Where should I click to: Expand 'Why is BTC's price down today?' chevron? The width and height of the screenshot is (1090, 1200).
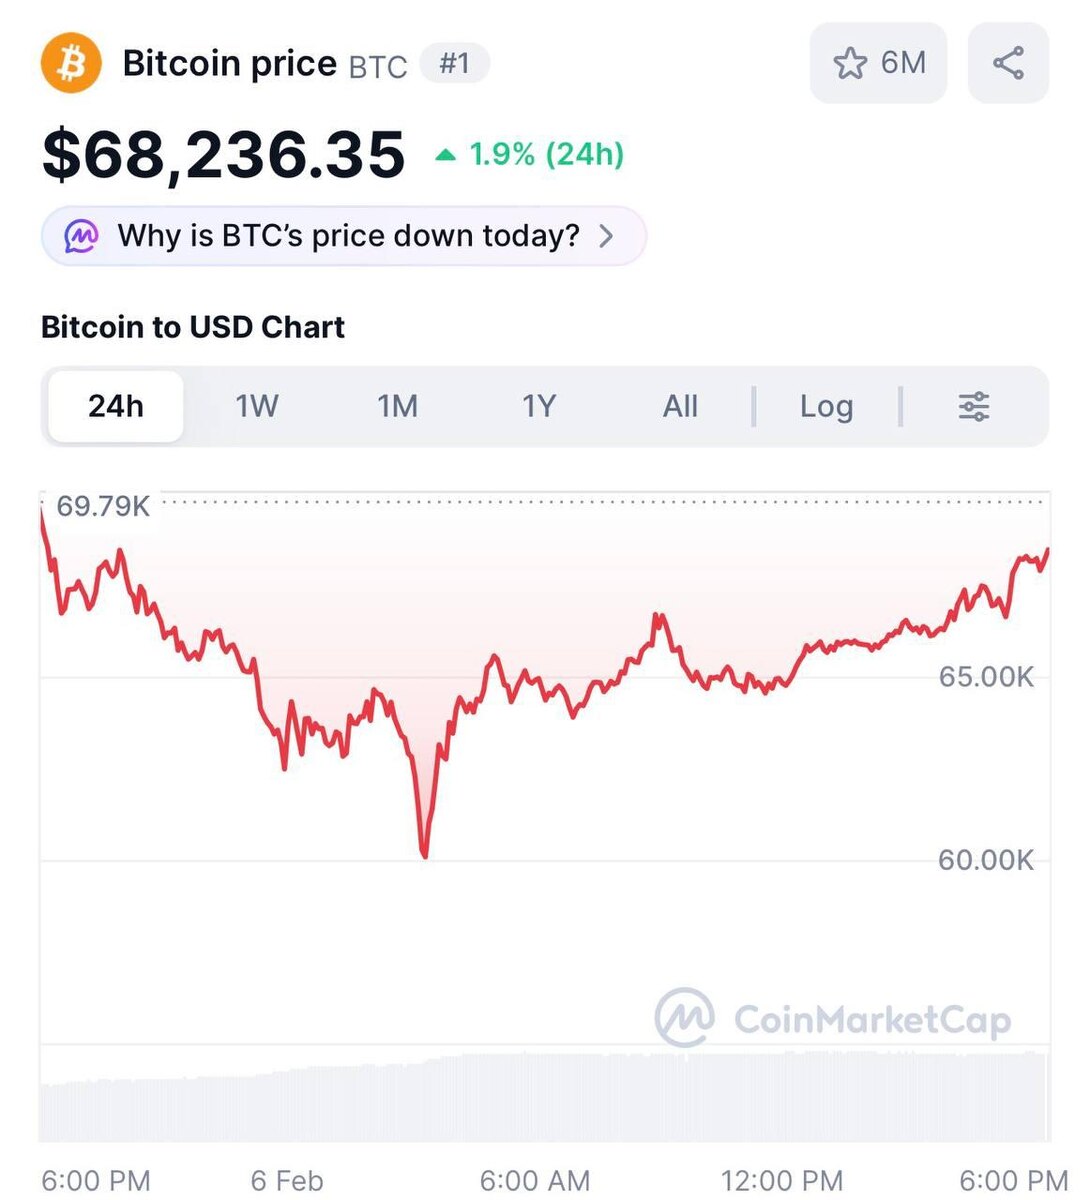[x=606, y=236]
